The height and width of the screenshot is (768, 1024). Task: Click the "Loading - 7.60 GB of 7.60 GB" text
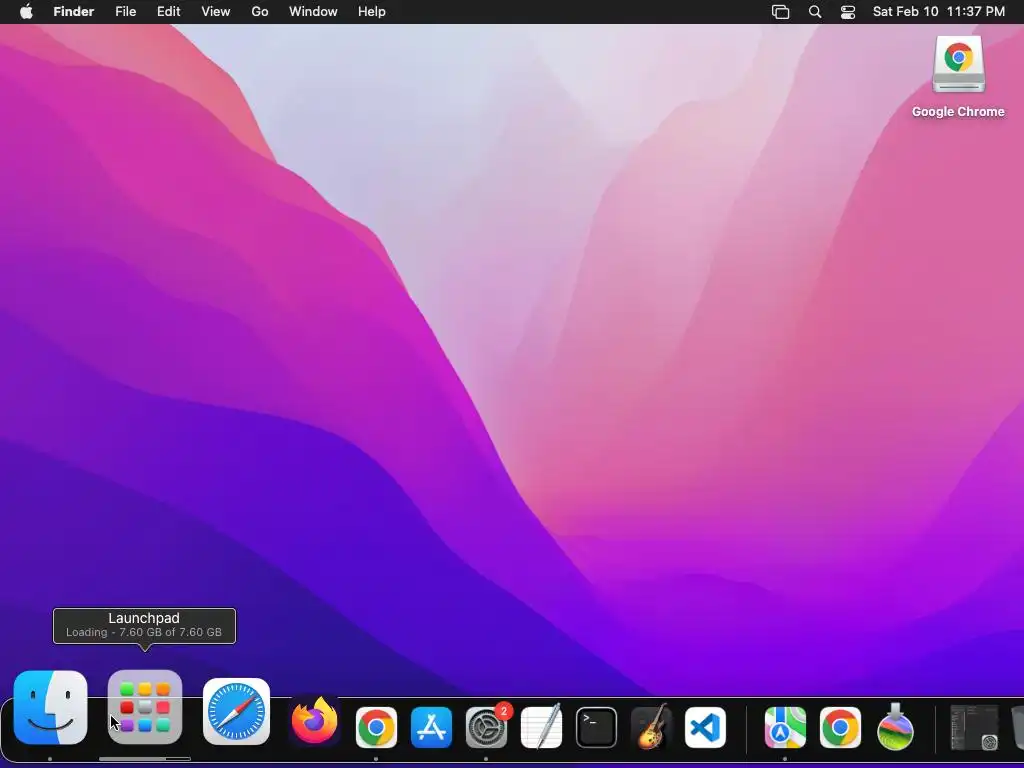144,632
